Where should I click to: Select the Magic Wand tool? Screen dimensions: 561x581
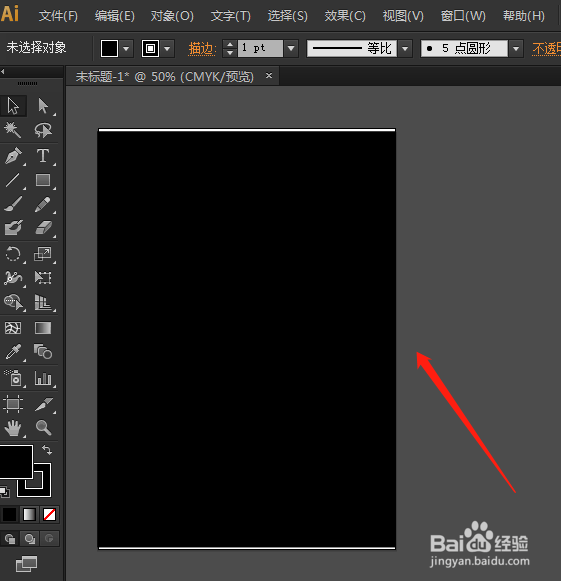point(12,130)
